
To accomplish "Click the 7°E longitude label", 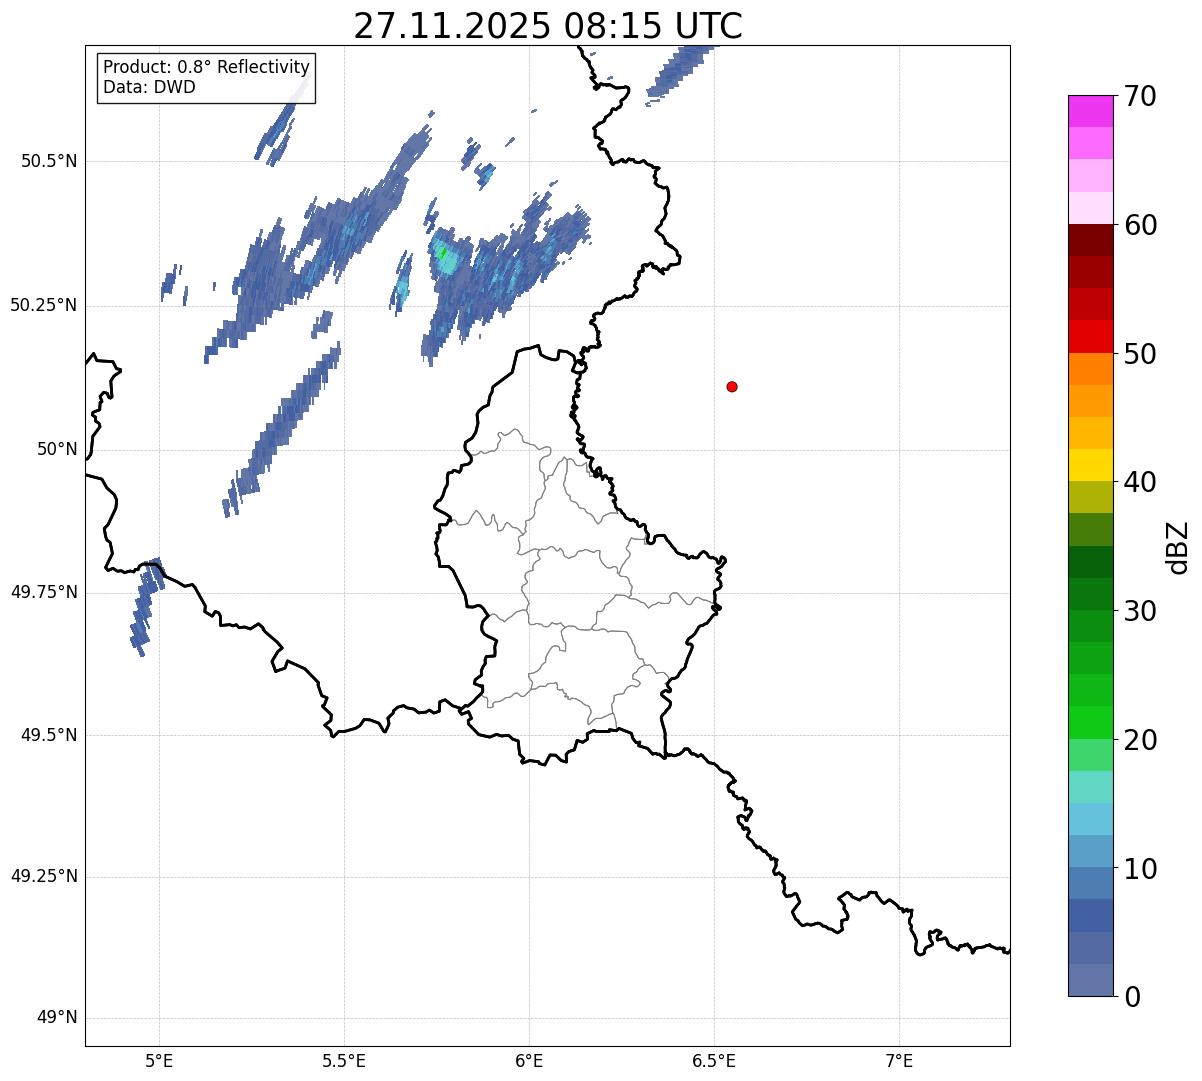I will pos(899,1060).
